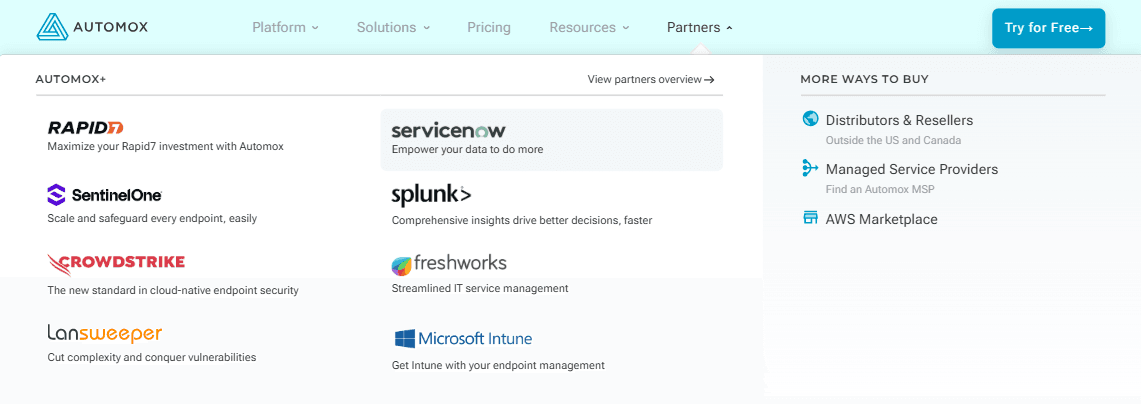Click 'Outside the US and Canada' subtitle
1141x404 pixels.
pos(894,140)
